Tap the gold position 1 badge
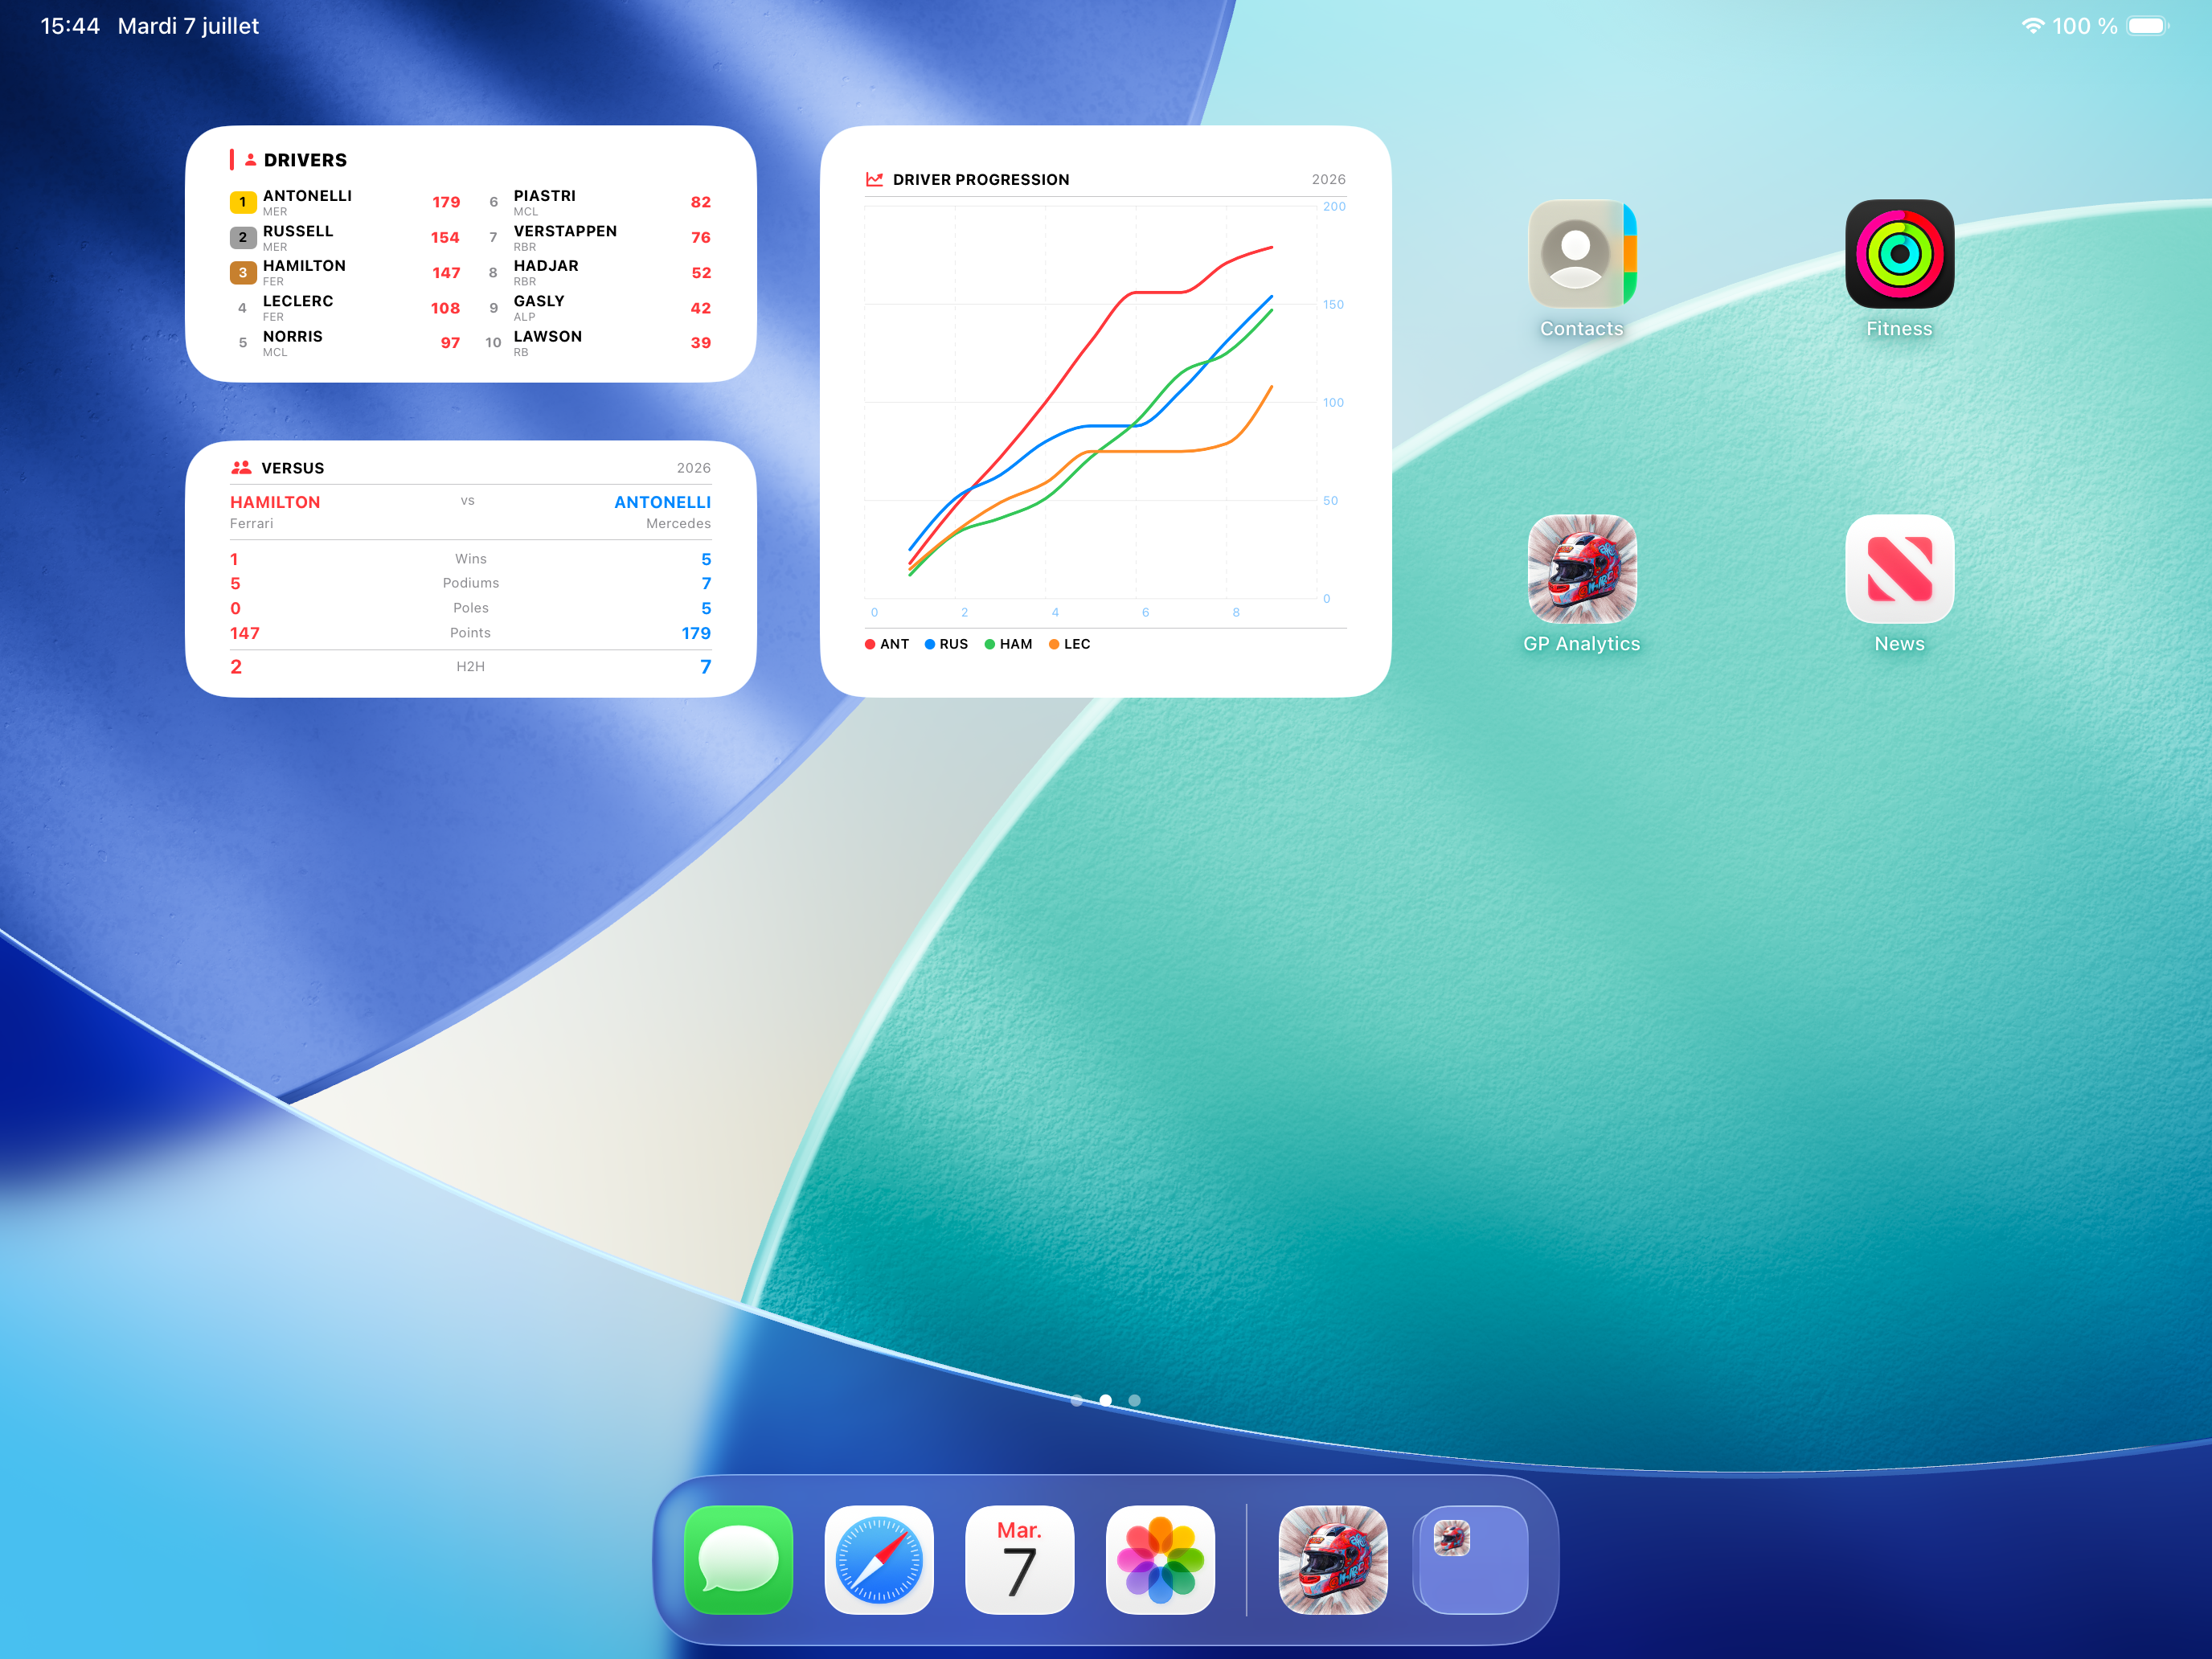 pyautogui.click(x=243, y=202)
